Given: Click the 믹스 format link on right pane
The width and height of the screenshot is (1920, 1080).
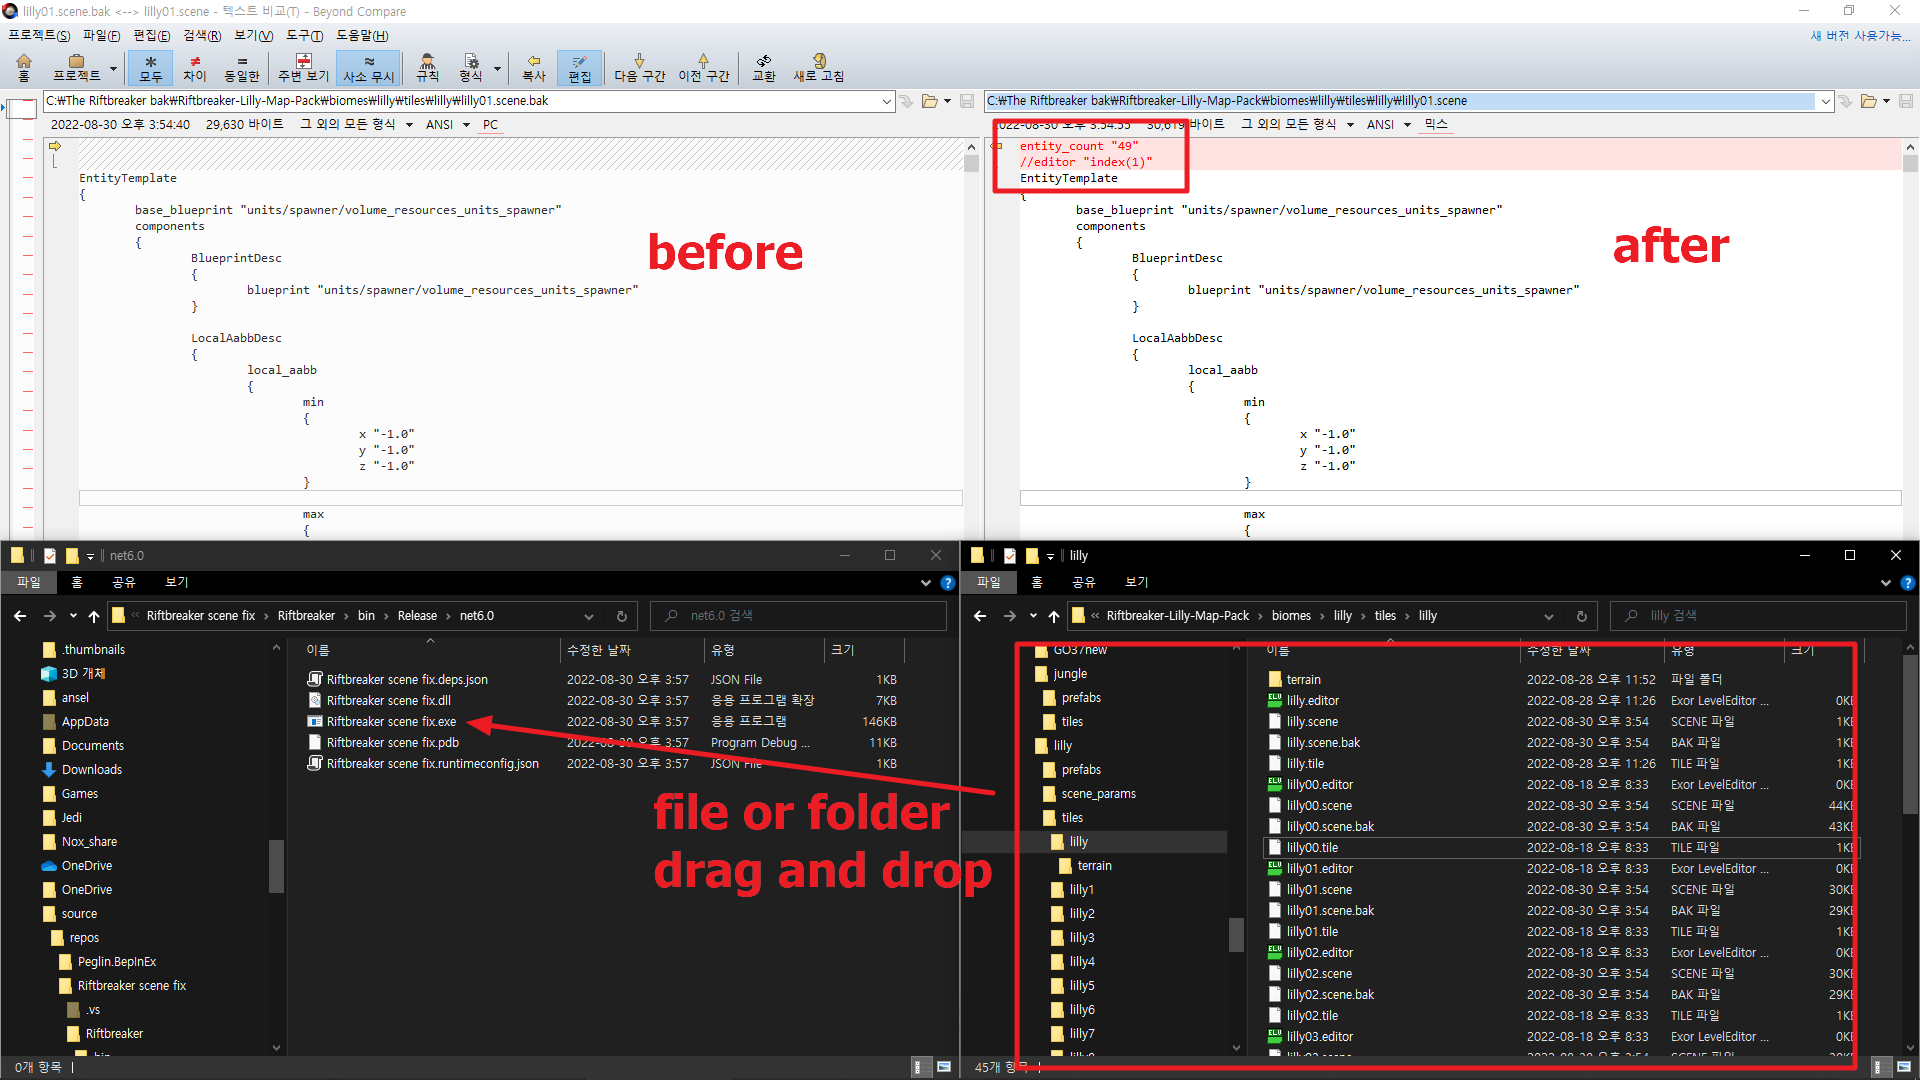Looking at the screenshot, I should click(1434, 124).
